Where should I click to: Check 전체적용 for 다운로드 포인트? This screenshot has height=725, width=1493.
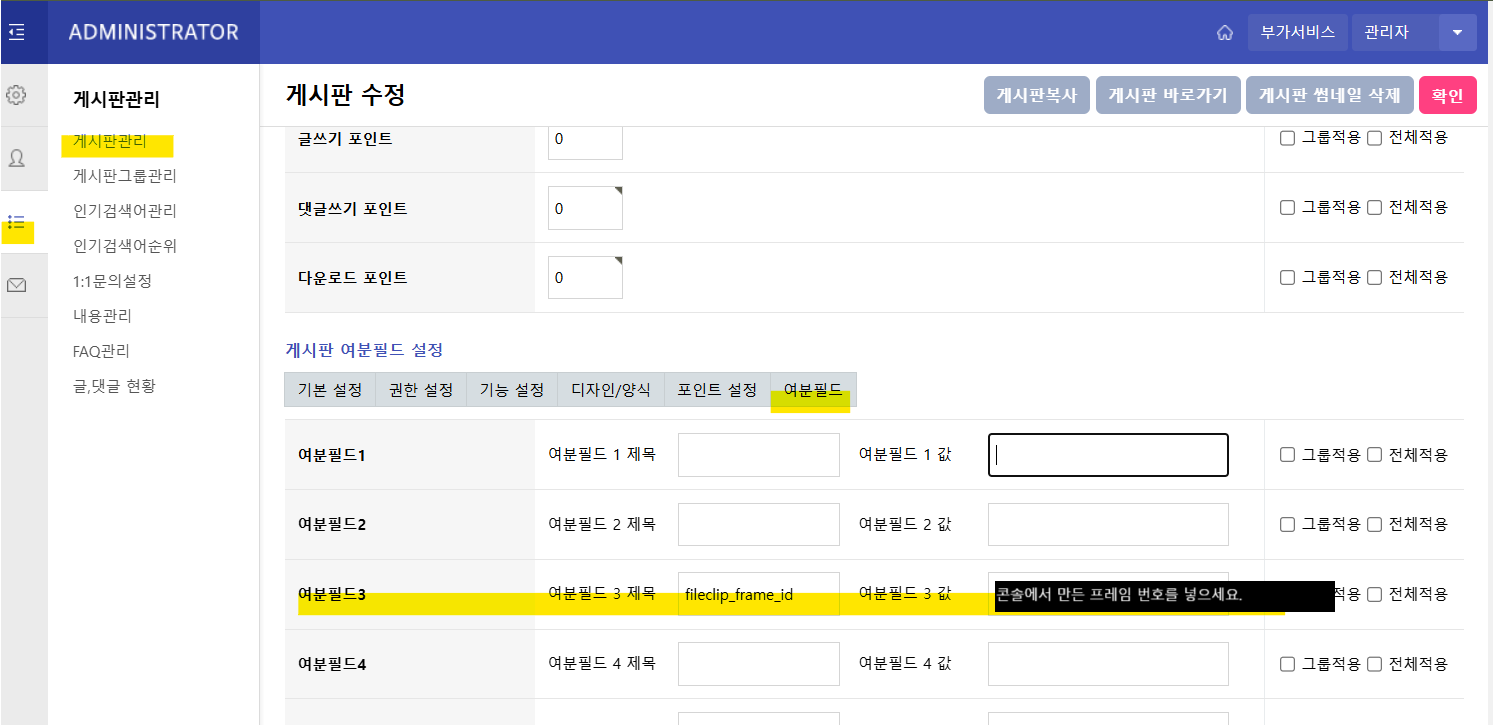pos(1375,277)
